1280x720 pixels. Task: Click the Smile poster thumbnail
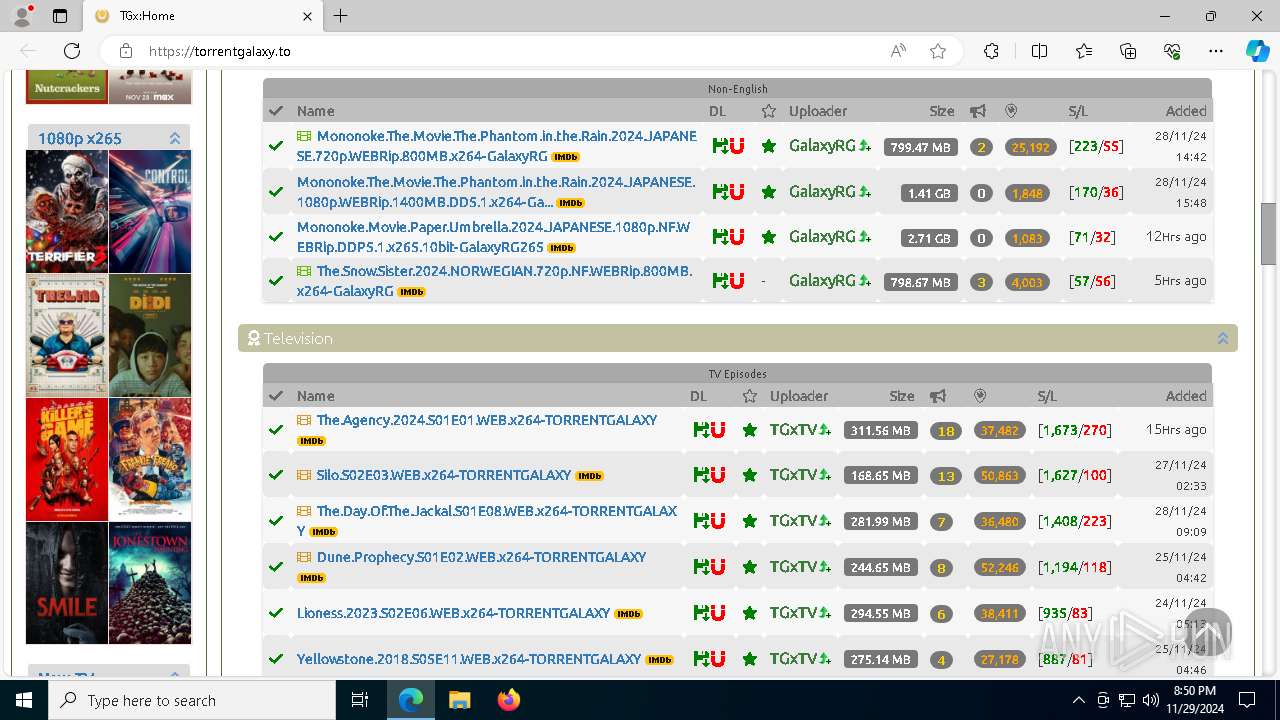pyautogui.click(x=67, y=583)
